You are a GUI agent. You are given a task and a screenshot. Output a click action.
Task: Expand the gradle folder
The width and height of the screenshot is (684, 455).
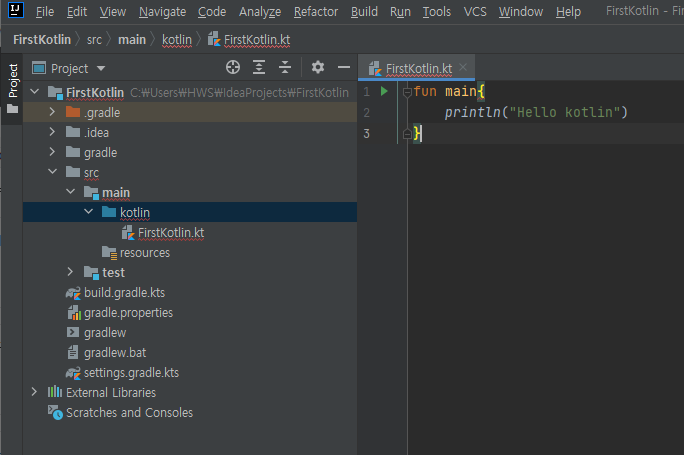point(52,152)
